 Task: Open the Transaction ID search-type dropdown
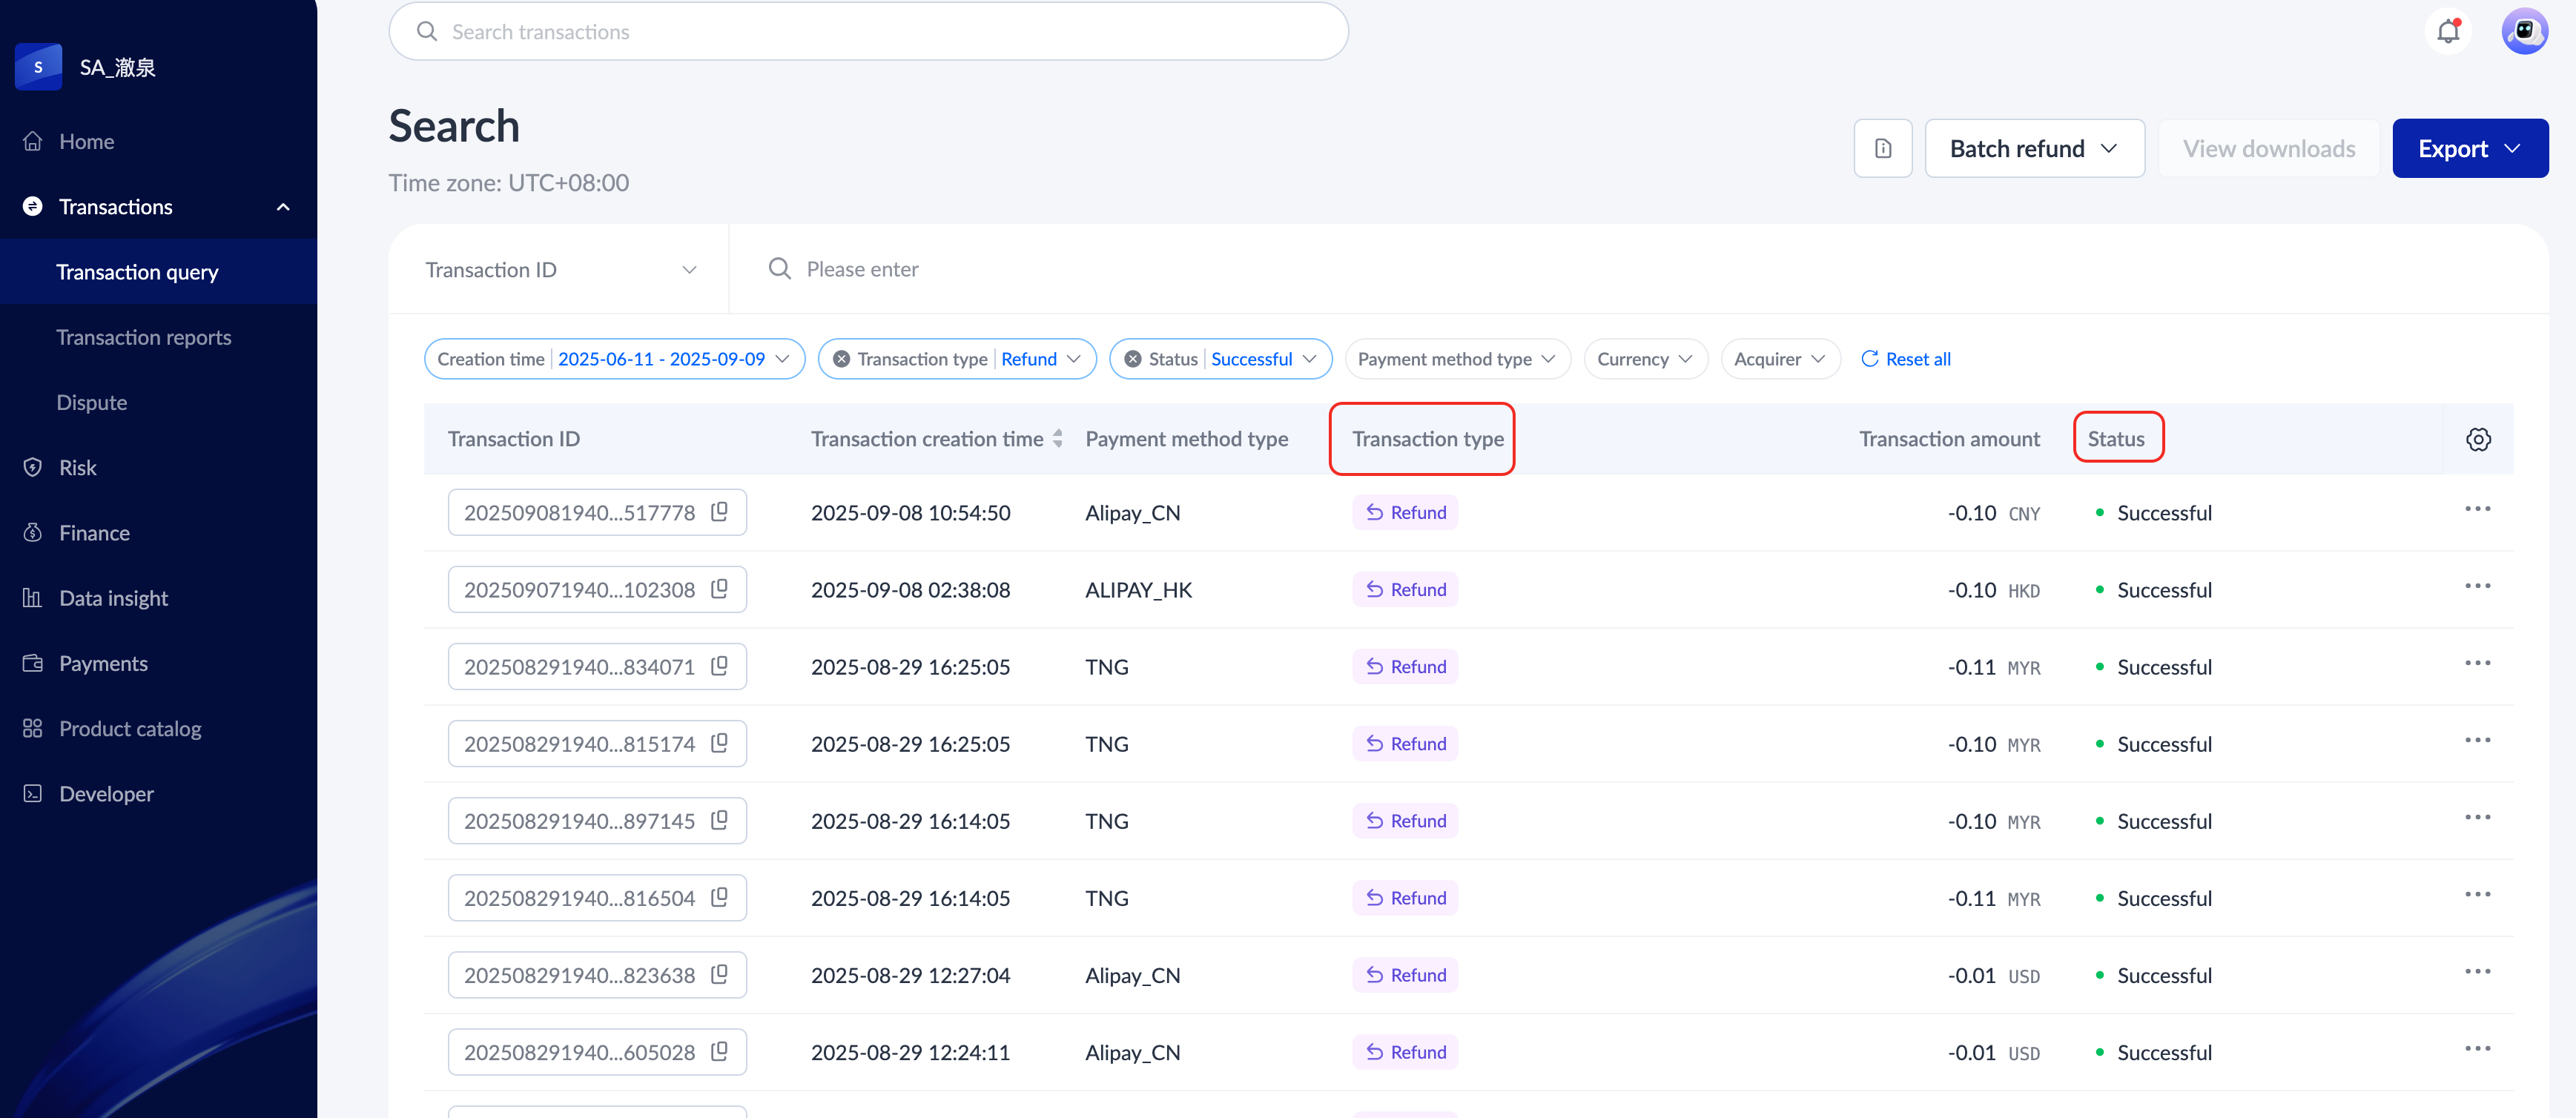point(560,269)
